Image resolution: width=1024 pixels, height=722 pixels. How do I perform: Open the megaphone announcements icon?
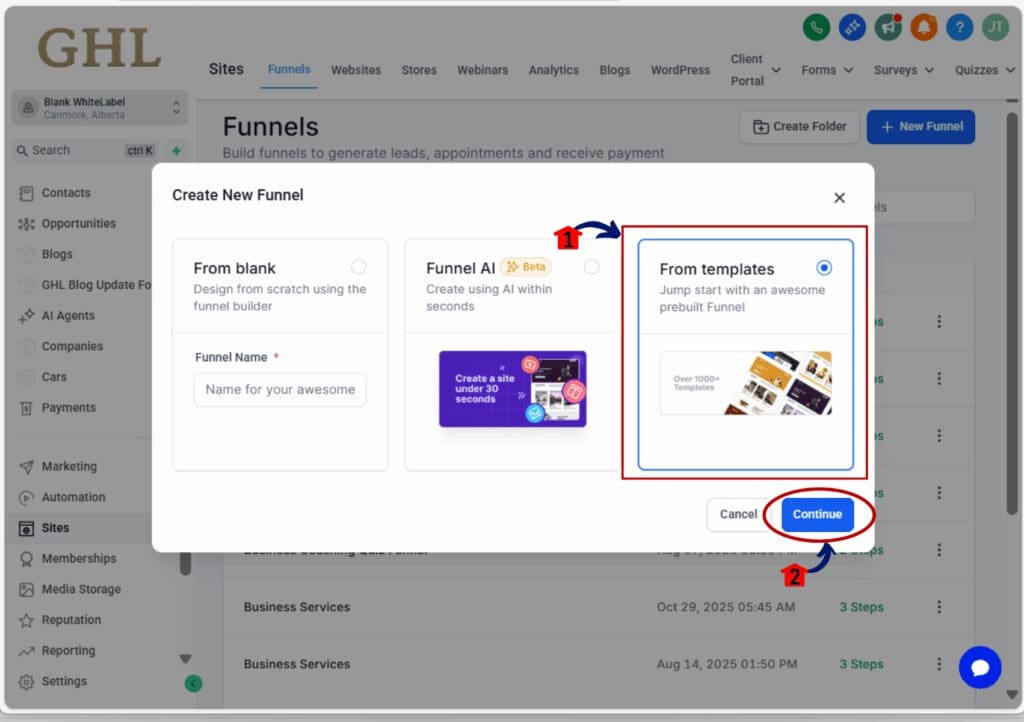click(887, 28)
